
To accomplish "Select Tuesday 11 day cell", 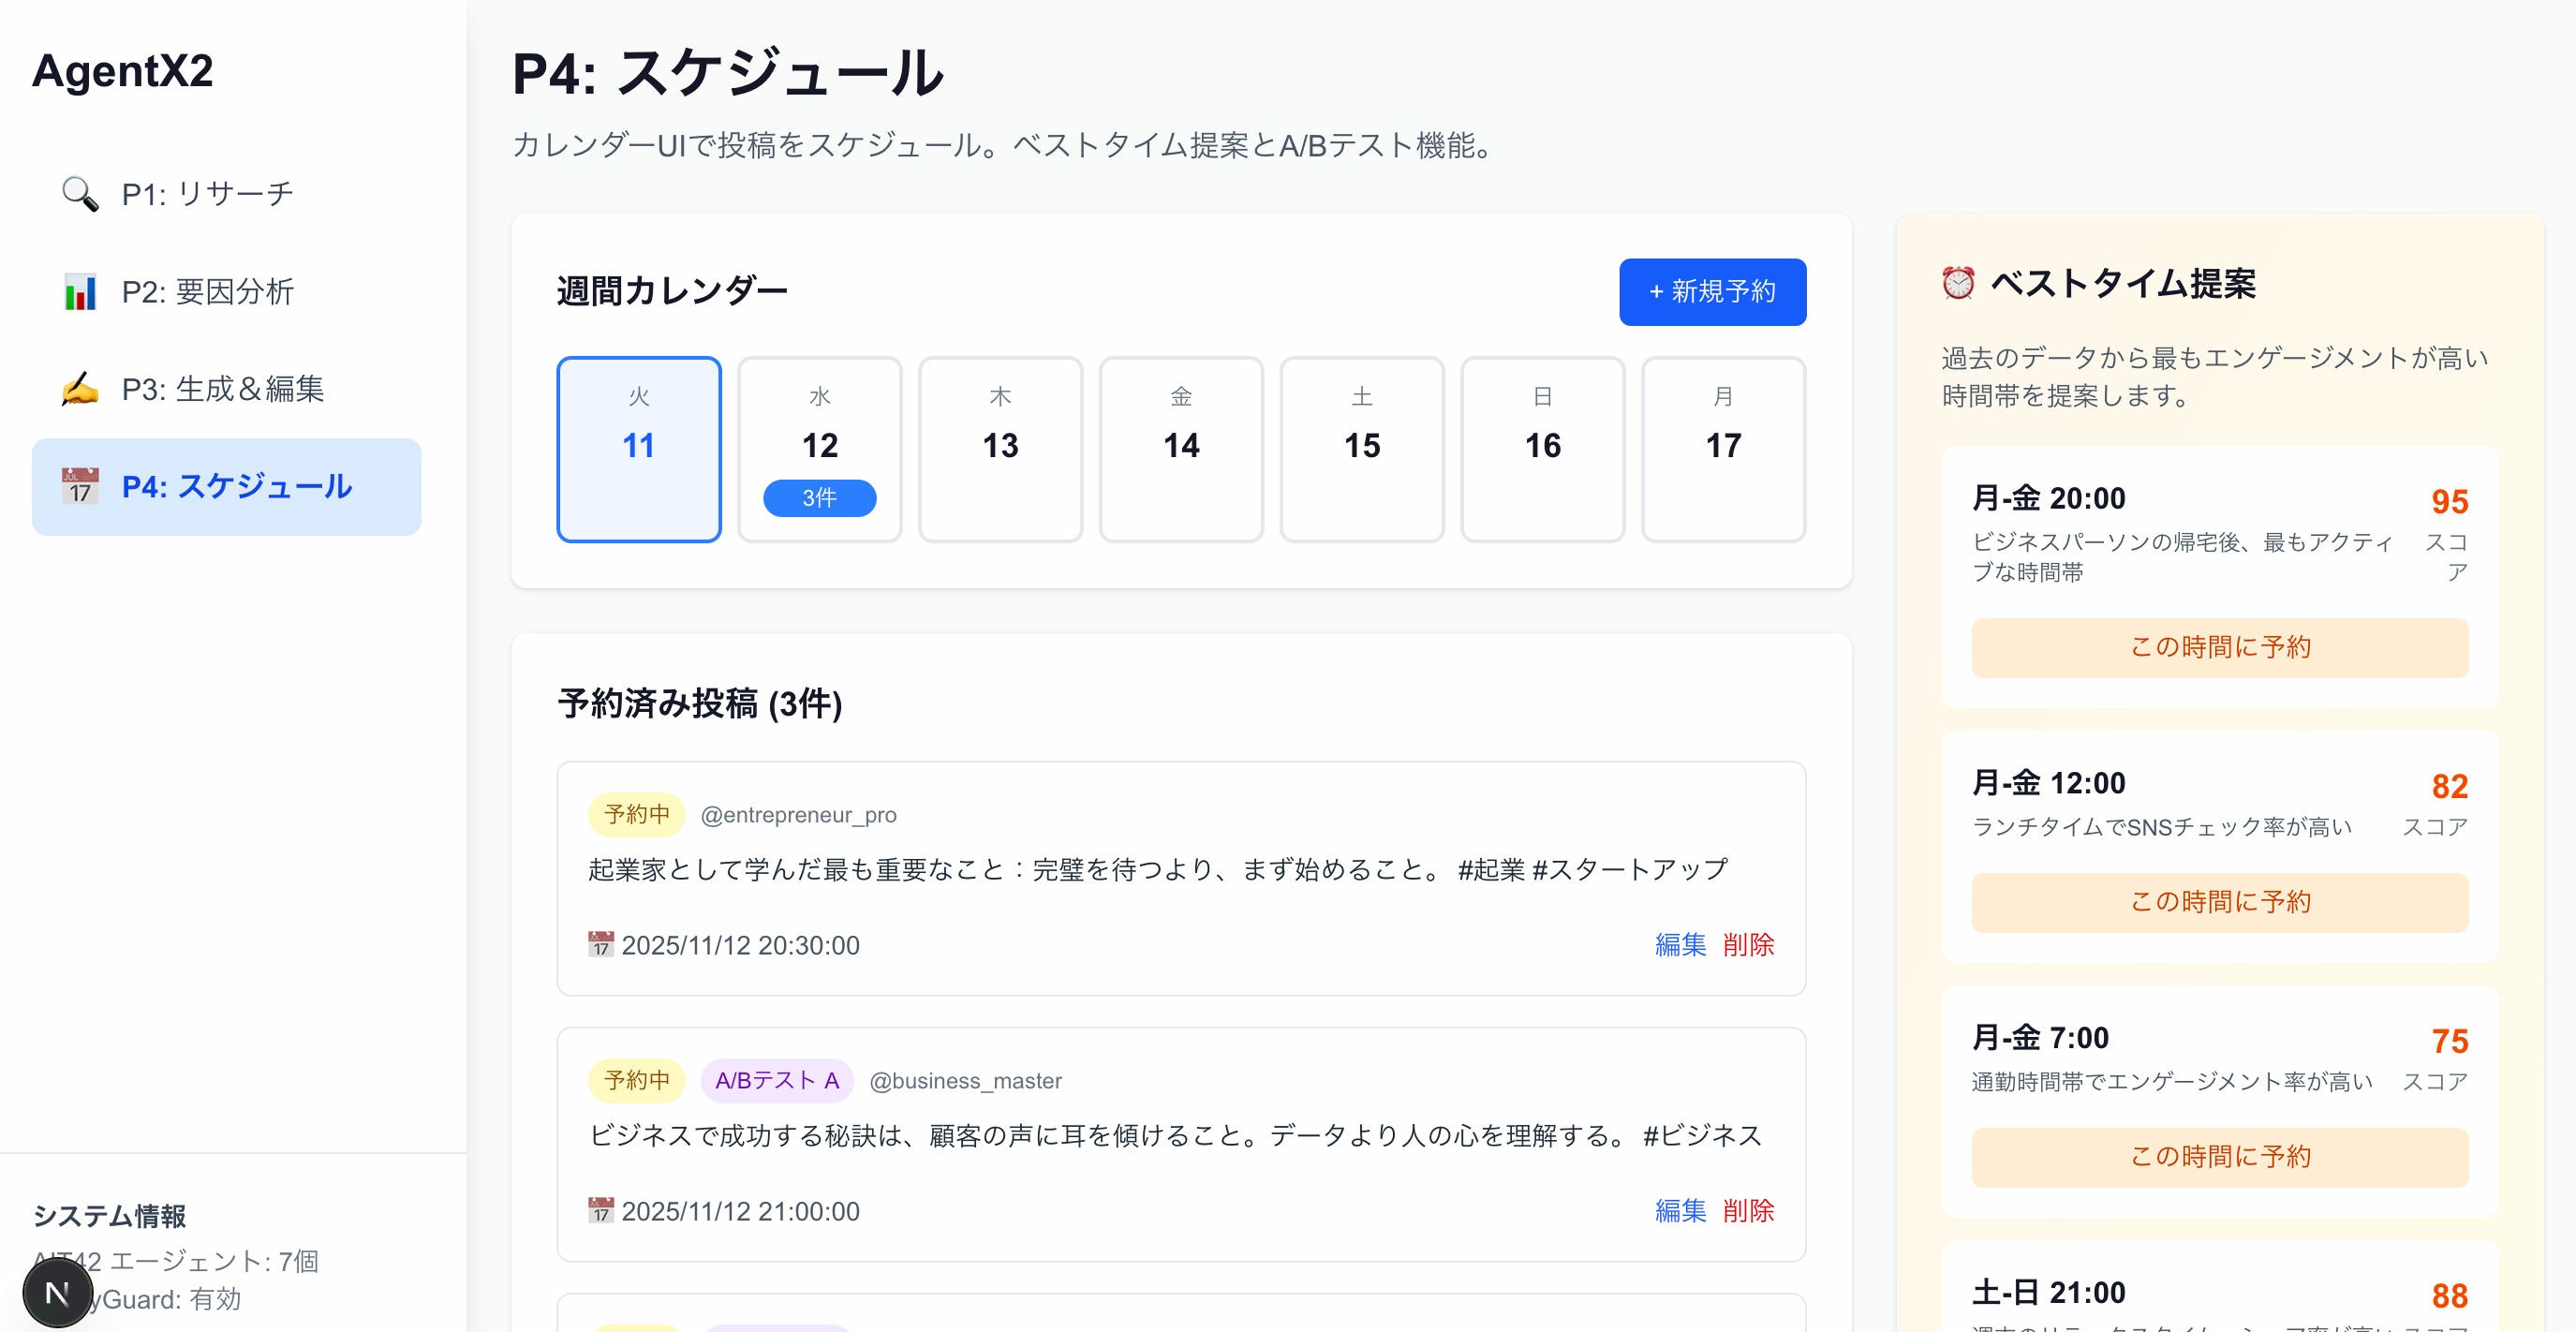I will [x=638, y=450].
